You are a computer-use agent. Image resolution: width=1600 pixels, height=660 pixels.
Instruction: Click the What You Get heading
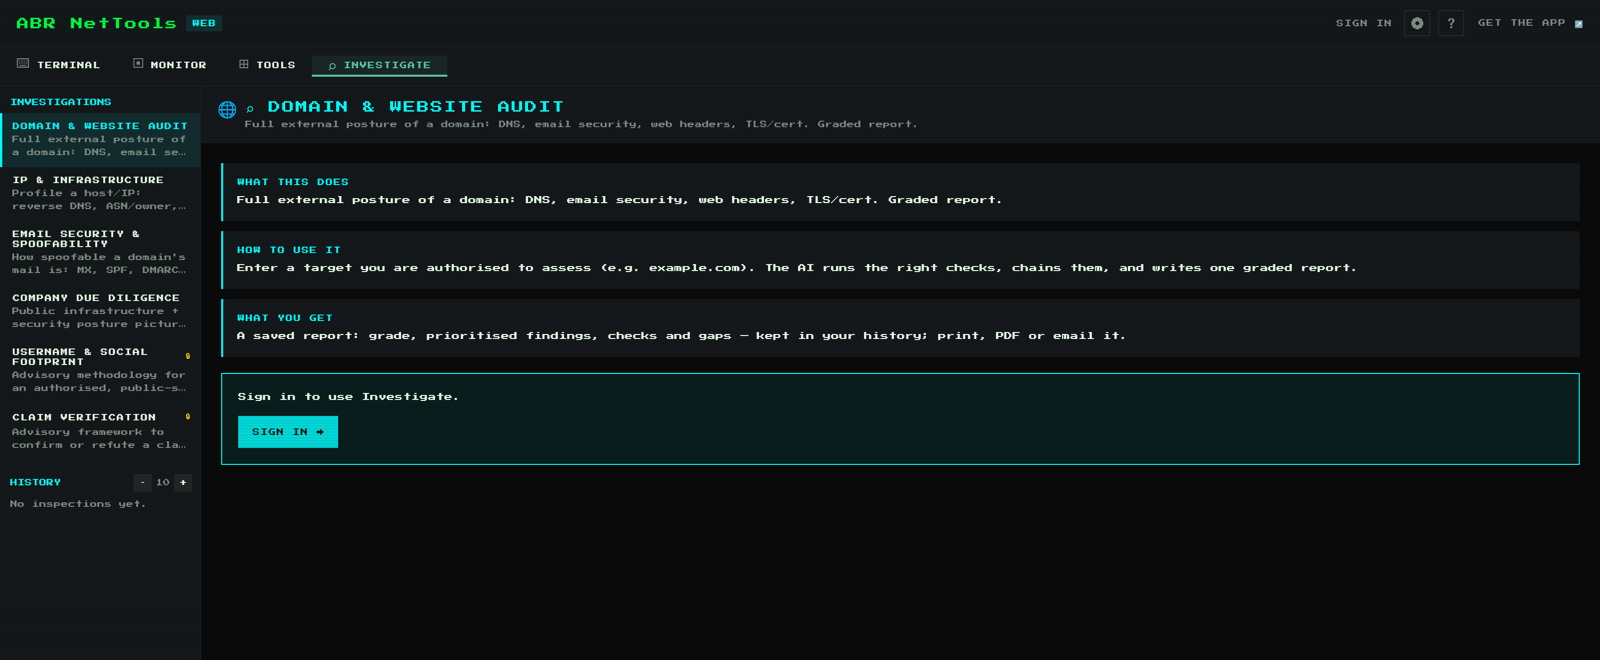coord(285,318)
